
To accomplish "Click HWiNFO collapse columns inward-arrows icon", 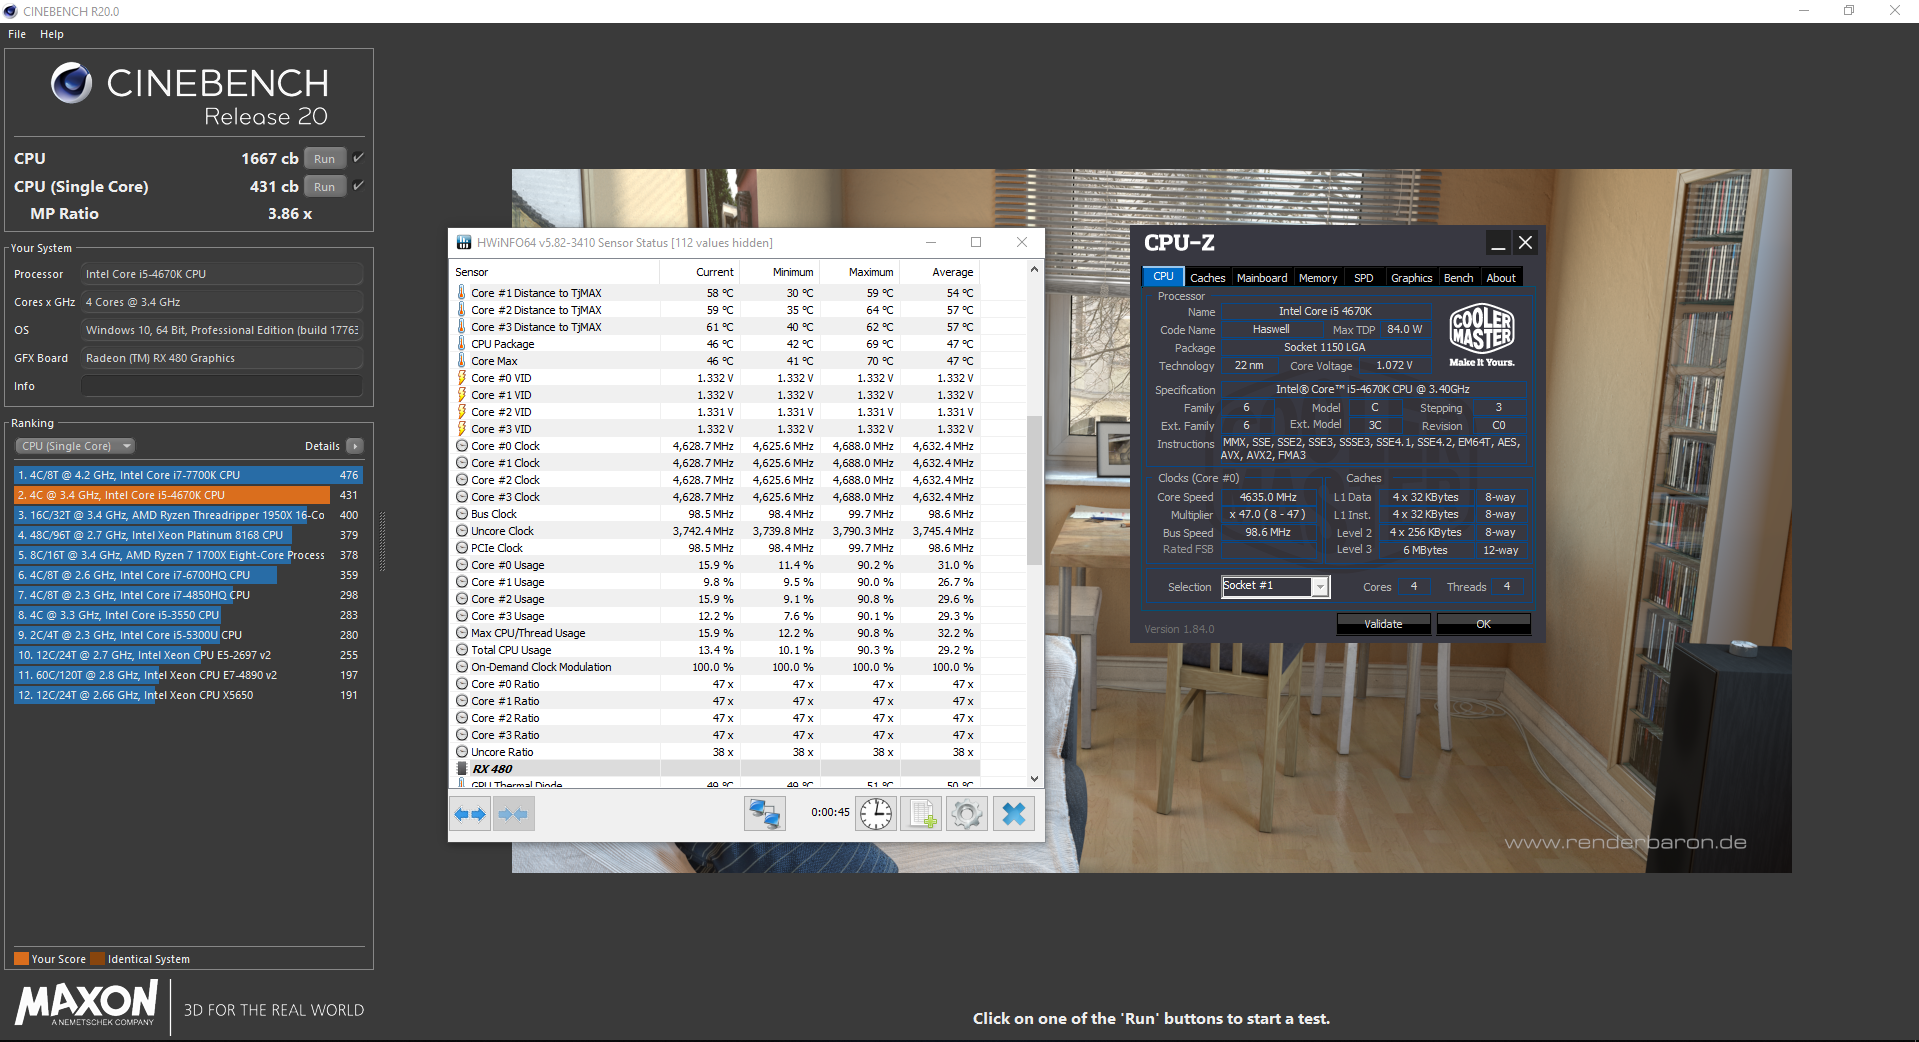I will pyautogui.click(x=513, y=814).
